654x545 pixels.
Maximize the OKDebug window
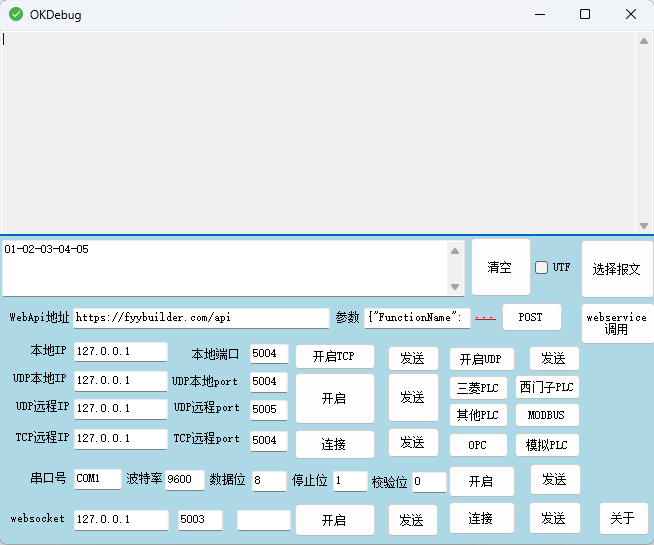[x=585, y=14]
